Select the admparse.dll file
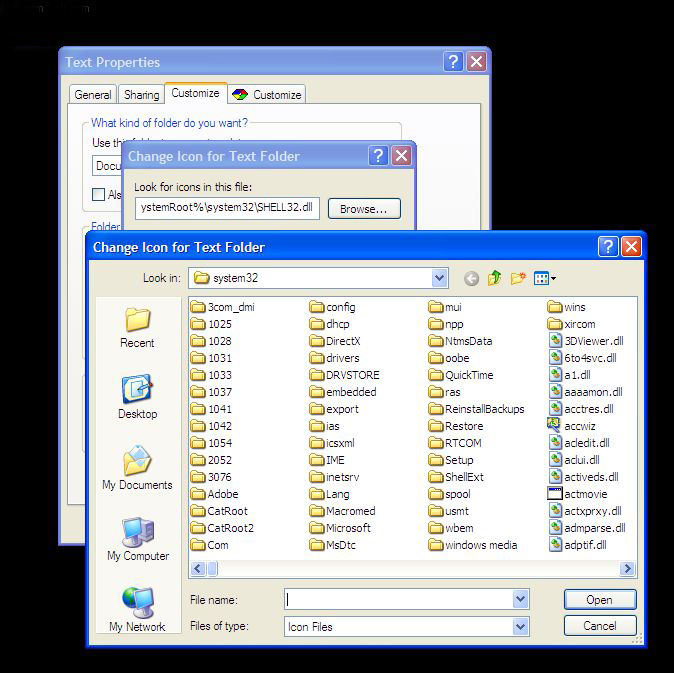Image resolution: width=674 pixels, height=673 pixels. [587, 528]
